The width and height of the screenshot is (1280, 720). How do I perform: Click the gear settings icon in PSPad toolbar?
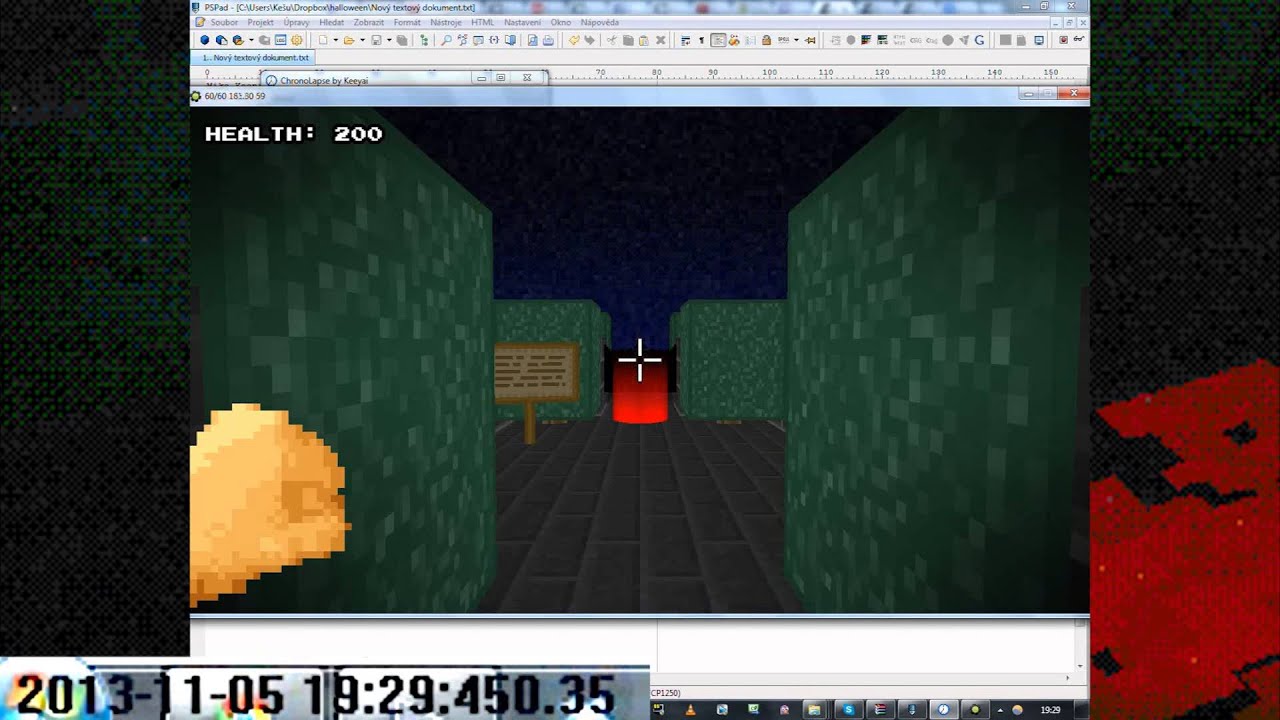click(296, 40)
